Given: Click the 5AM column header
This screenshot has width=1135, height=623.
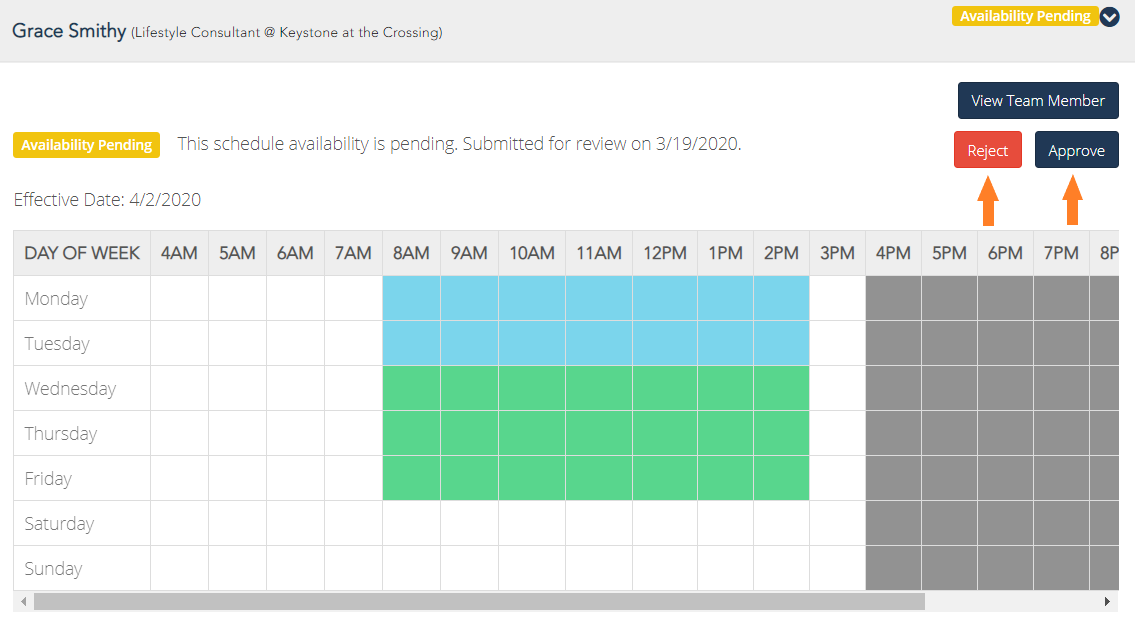Looking at the screenshot, I should (237, 253).
